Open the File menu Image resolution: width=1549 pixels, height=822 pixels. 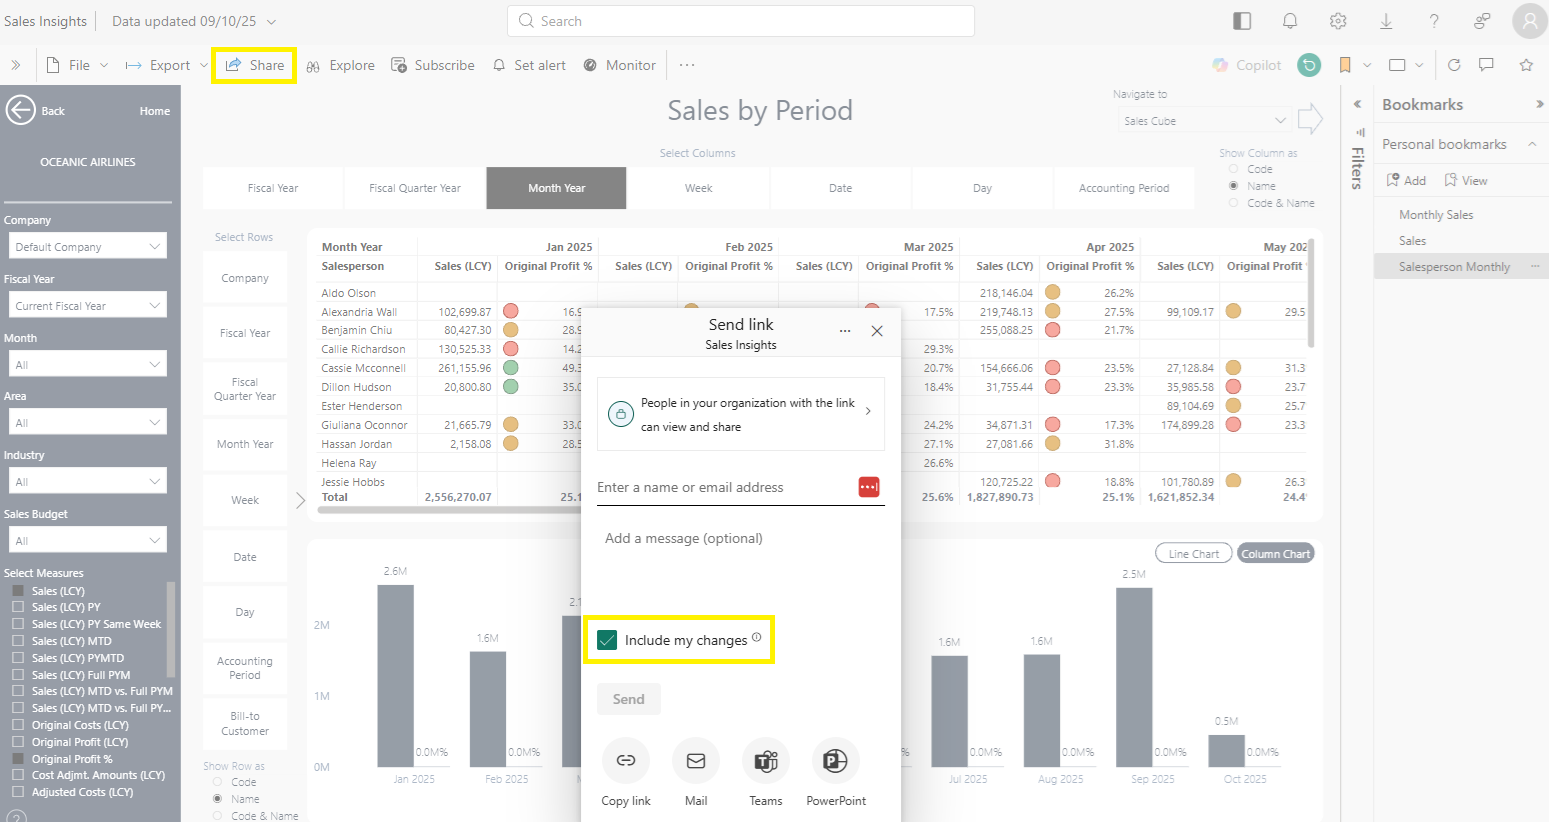click(78, 65)
